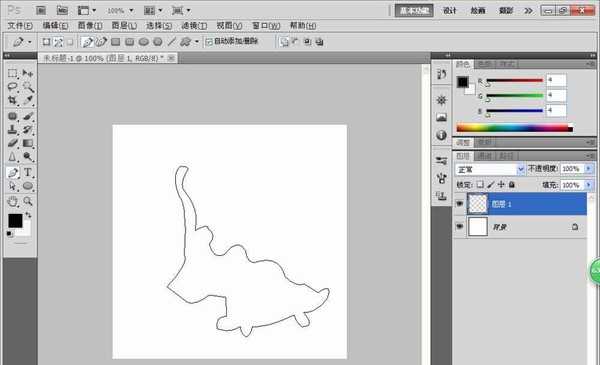Select the Move tool
The width and height of the screenshot is (600, 365).
tap(28, 73)
